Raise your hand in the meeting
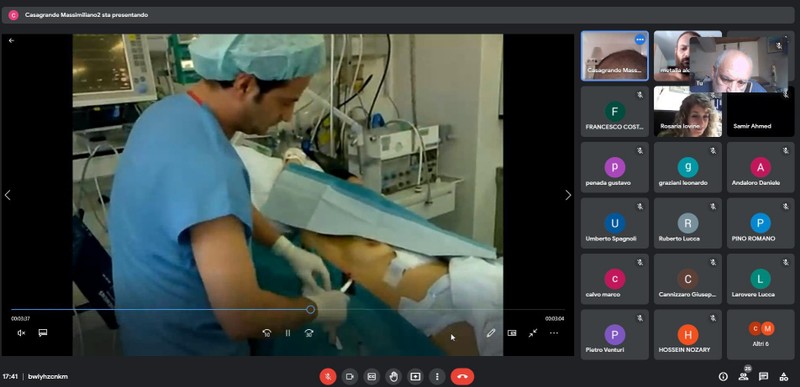This screenshot has width=800, height=387. coord(393,377)
